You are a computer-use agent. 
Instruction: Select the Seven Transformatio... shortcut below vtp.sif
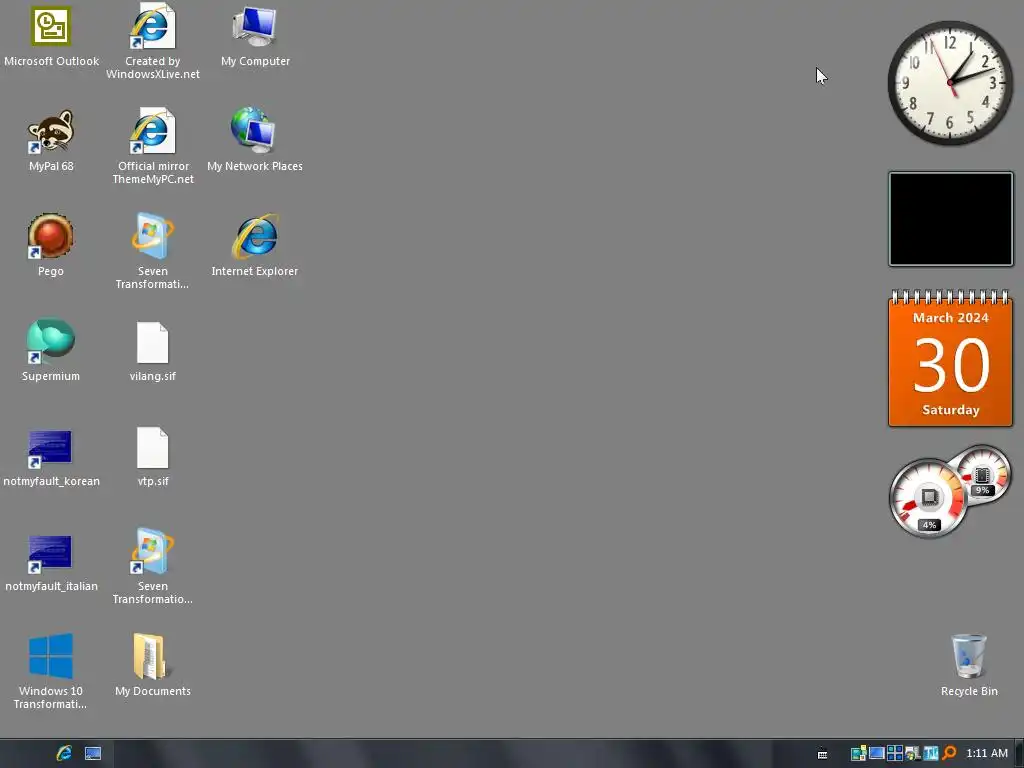click(x=153, y=566)
